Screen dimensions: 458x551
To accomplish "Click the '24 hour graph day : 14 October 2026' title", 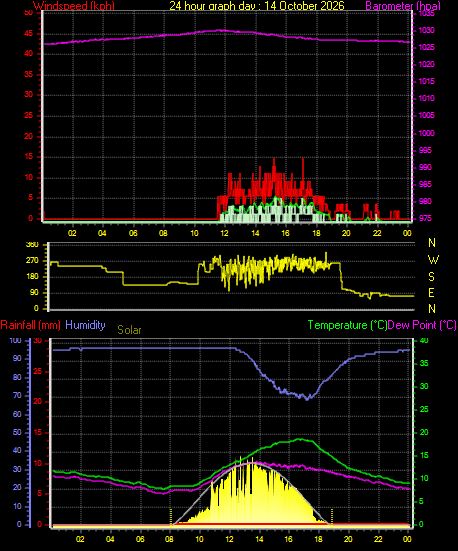I will click(257, 6).
